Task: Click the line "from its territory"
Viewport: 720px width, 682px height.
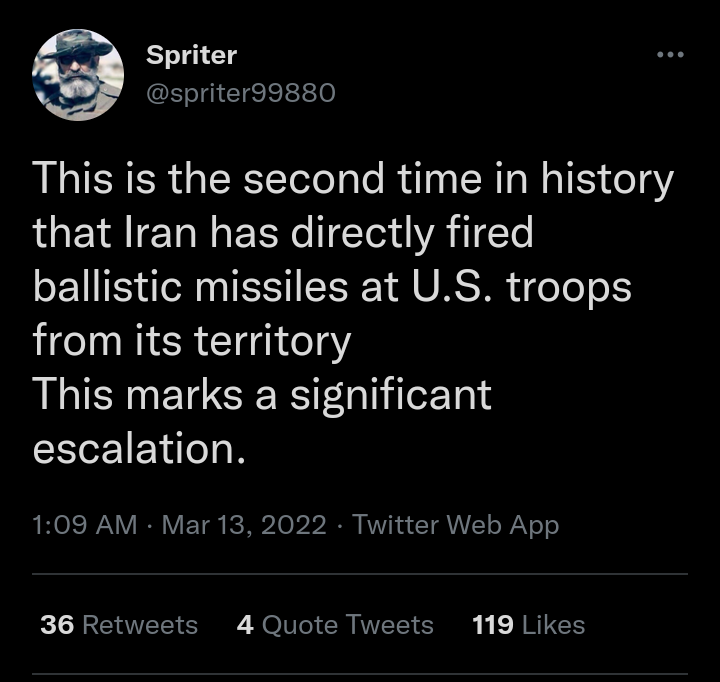Action: coord(191,342)
